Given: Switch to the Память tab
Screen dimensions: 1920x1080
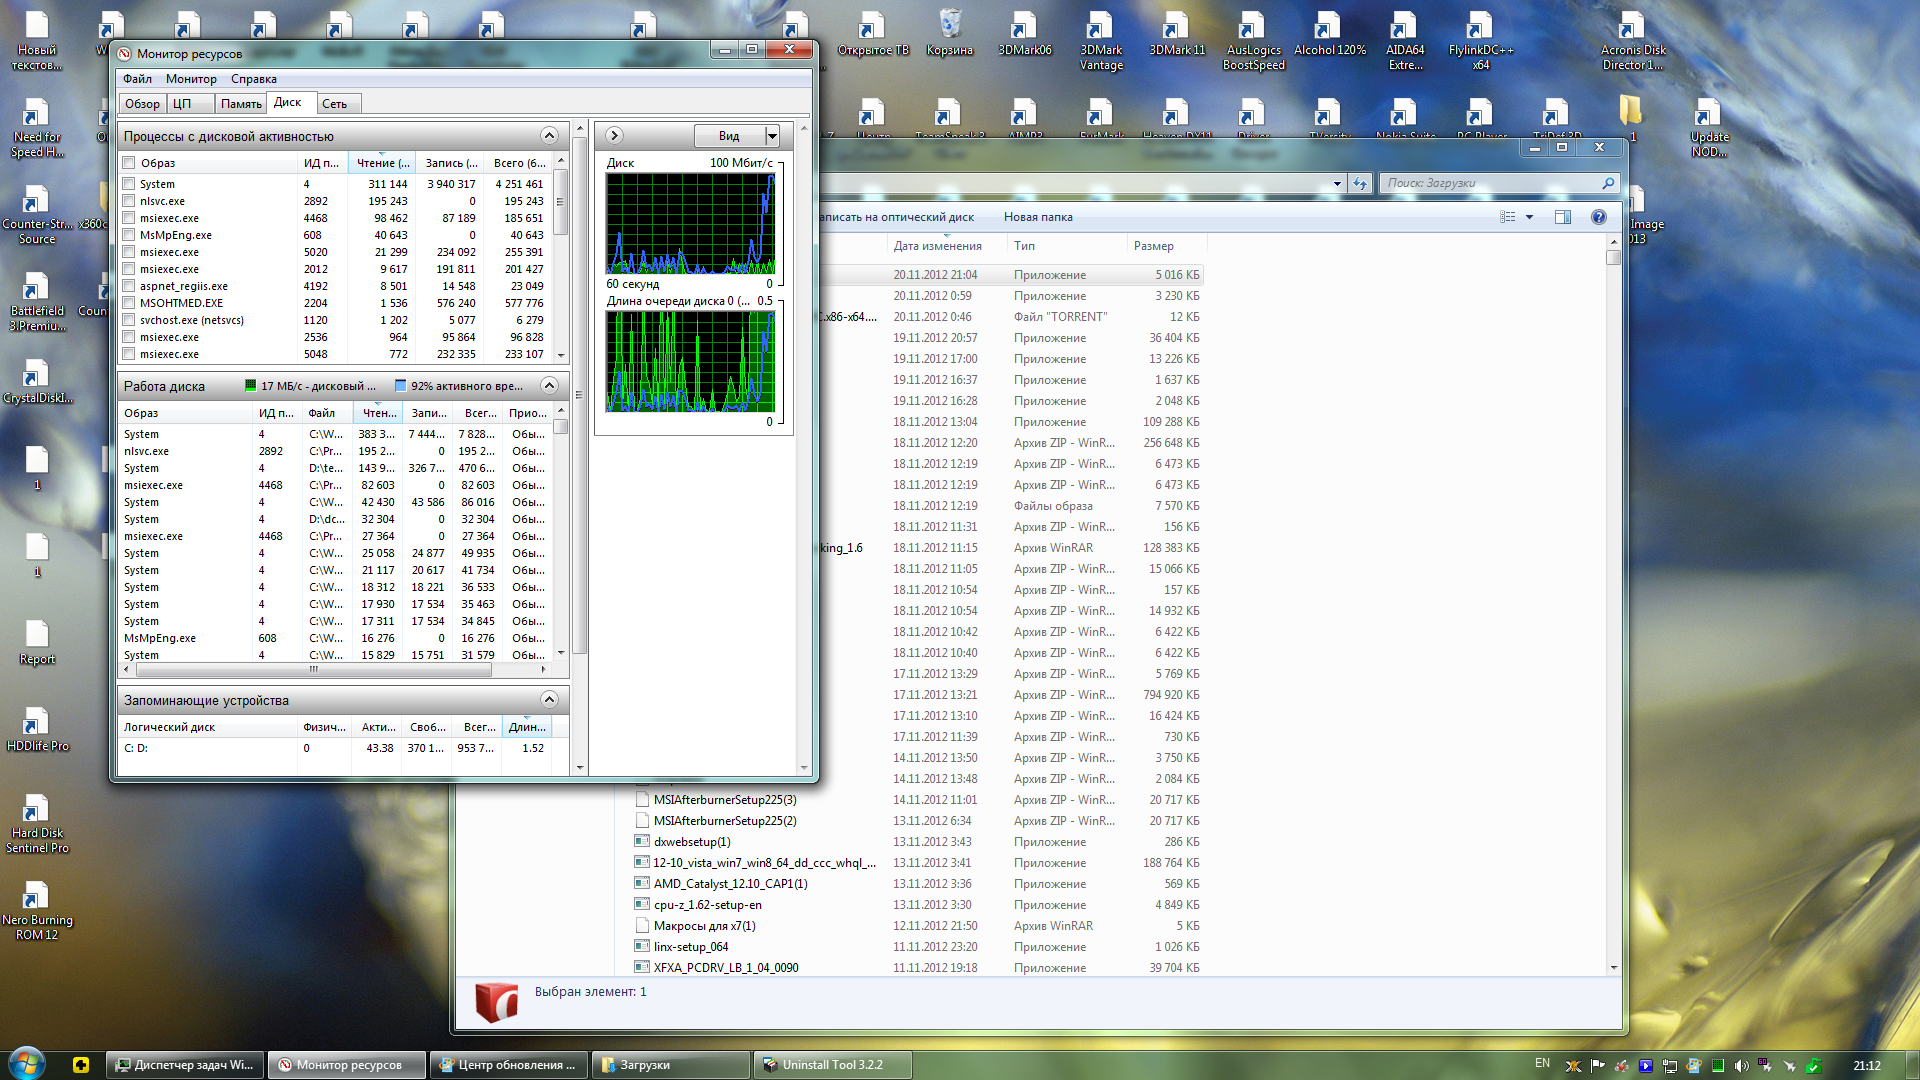Looking at the screenshot, I should (241, 104).
